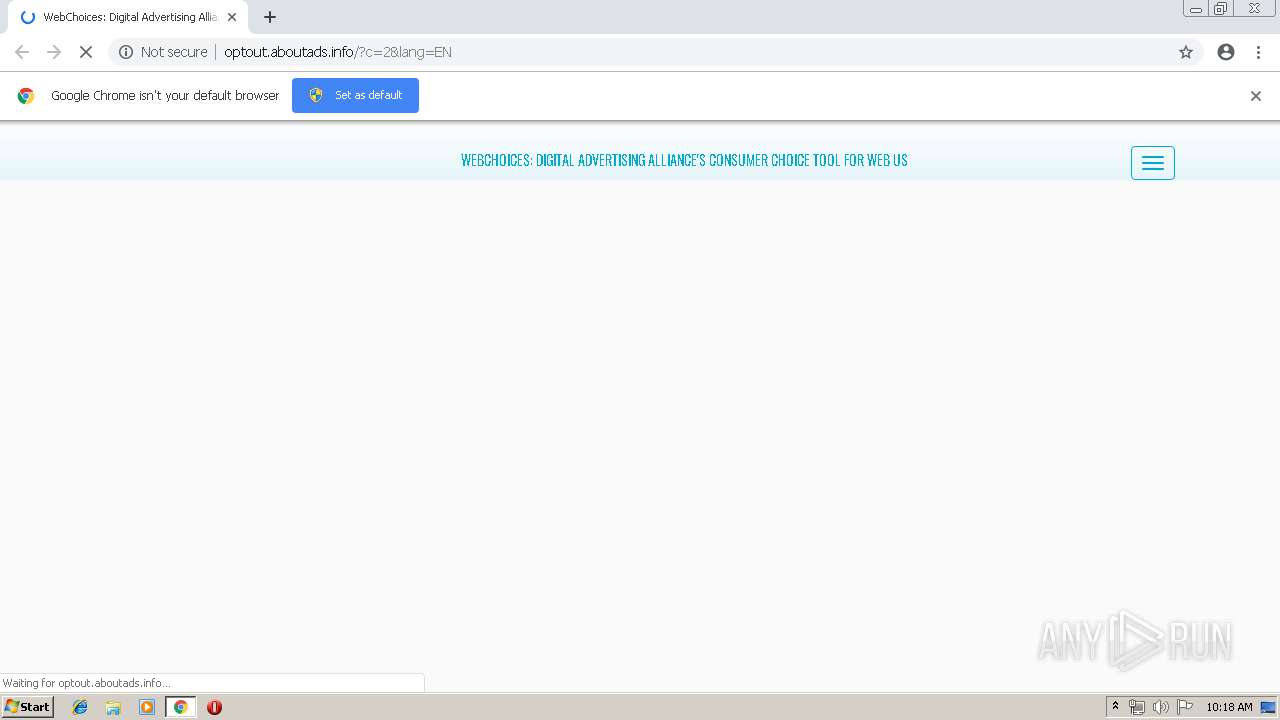This screenshot has height=720, width=1280.
Task: Switch to Chrome taskbar button
Action: [x=180, y=707]
